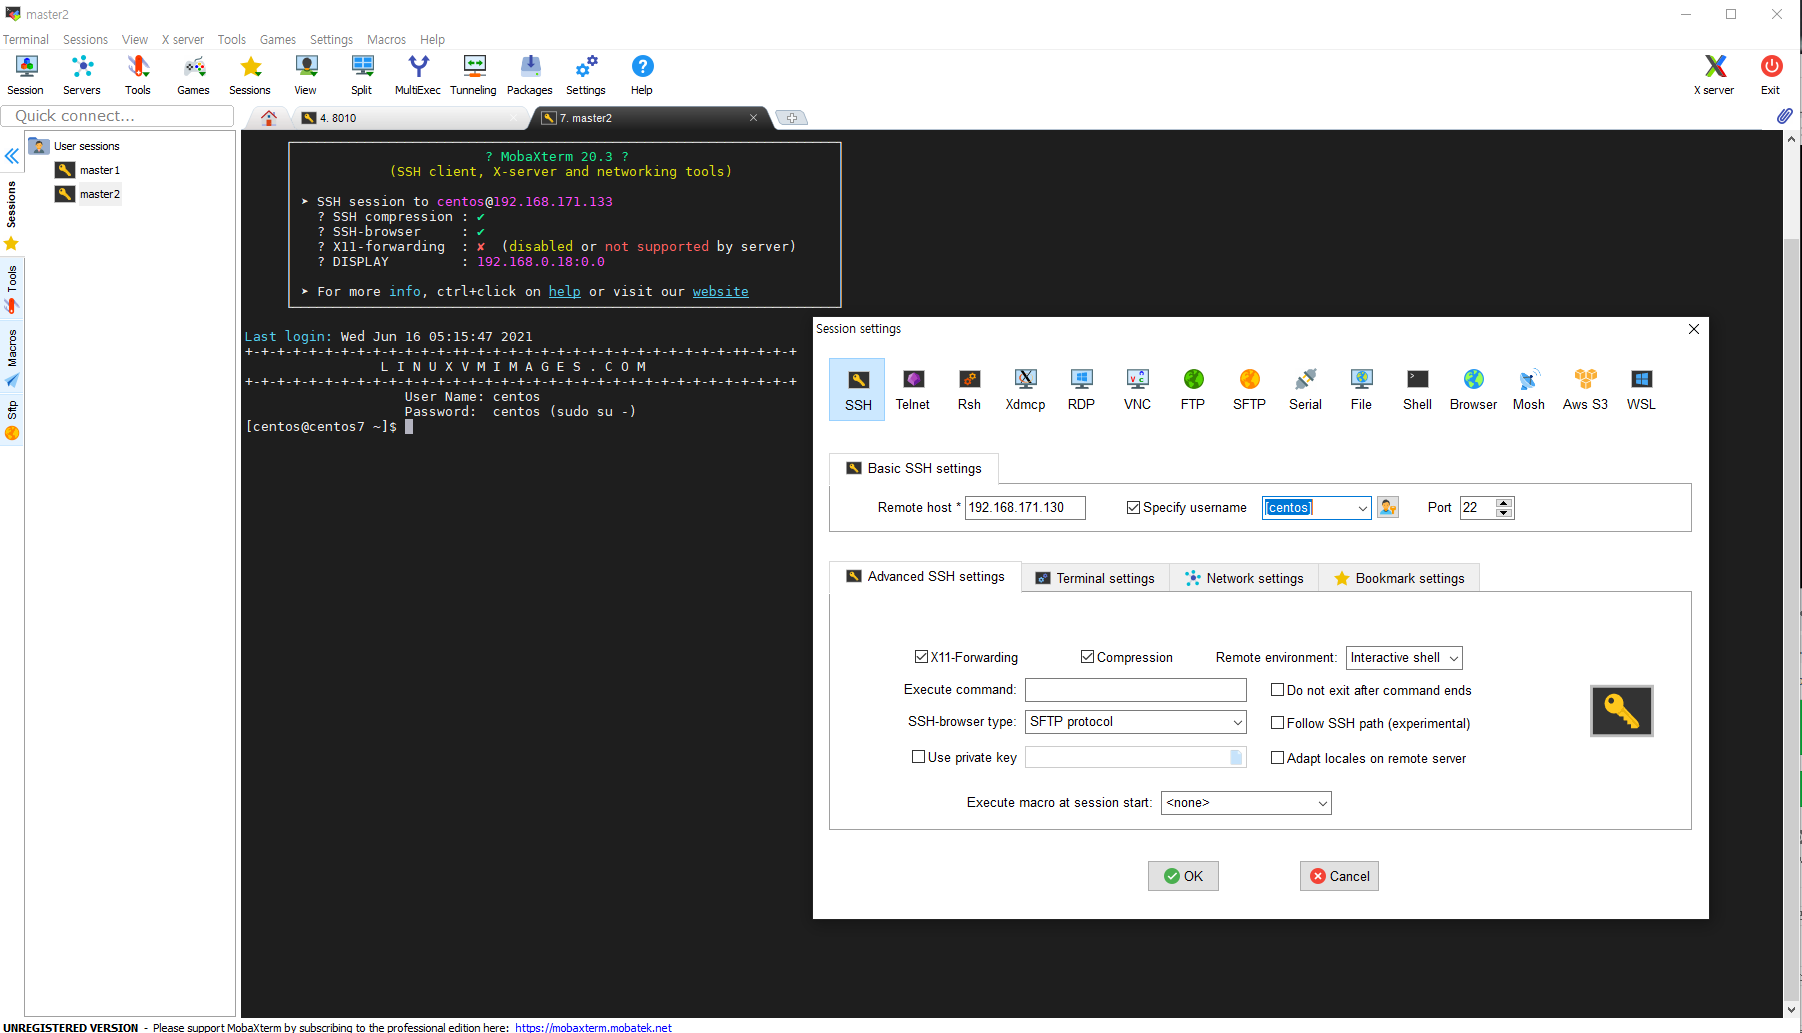Open the website link in terminal
Image resolution: width=1802 pixels, height=1033 pixels.
[720, 291]
